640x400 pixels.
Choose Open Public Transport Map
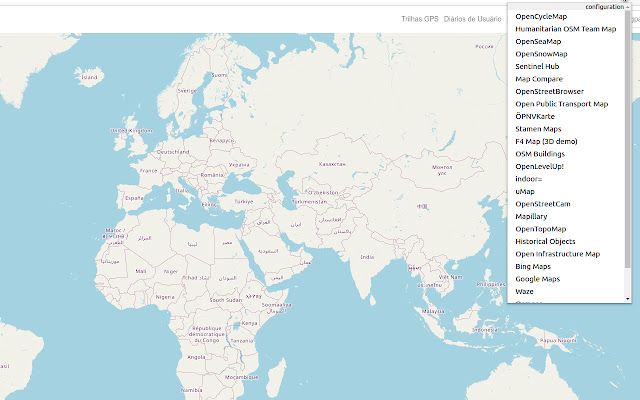coord(561,104)
